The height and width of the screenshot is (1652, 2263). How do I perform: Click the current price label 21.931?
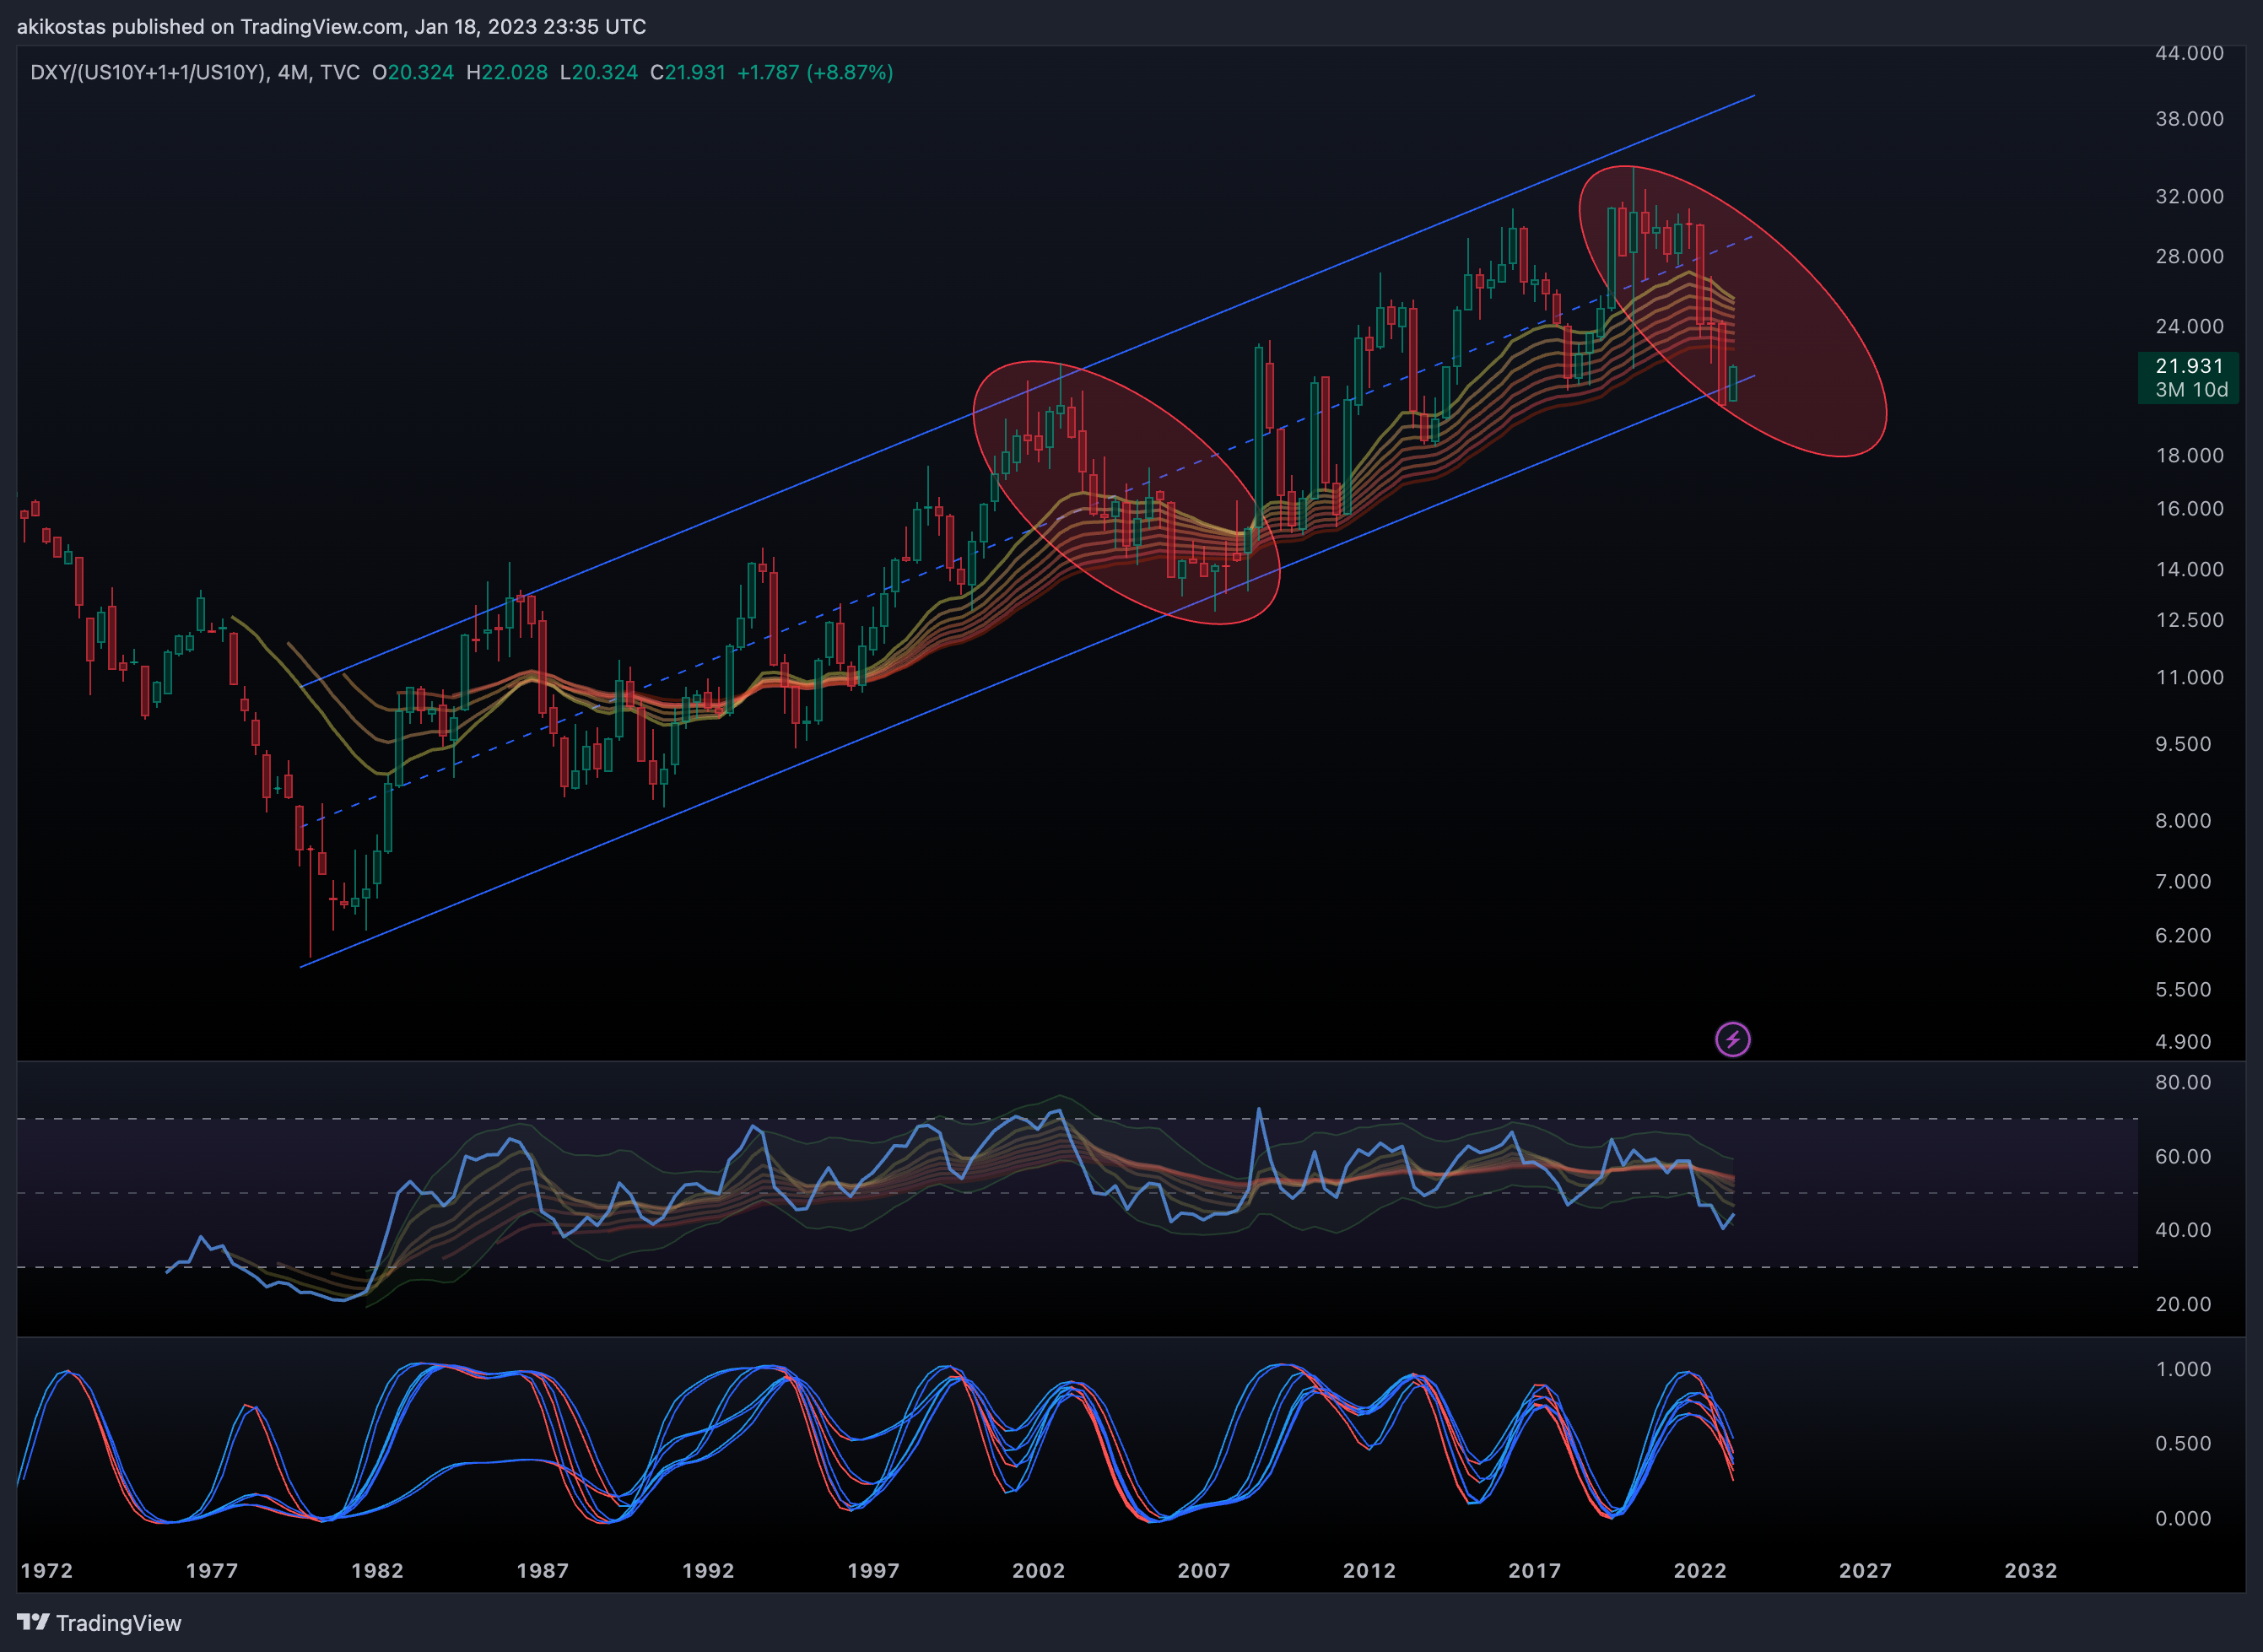pyautogui.click(x=2189, y=366)
